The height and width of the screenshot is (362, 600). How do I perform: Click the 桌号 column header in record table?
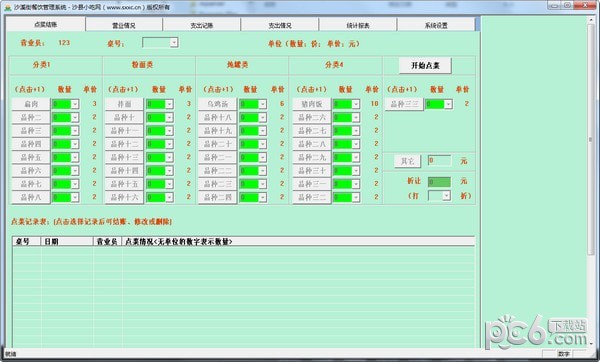(26, 241)
